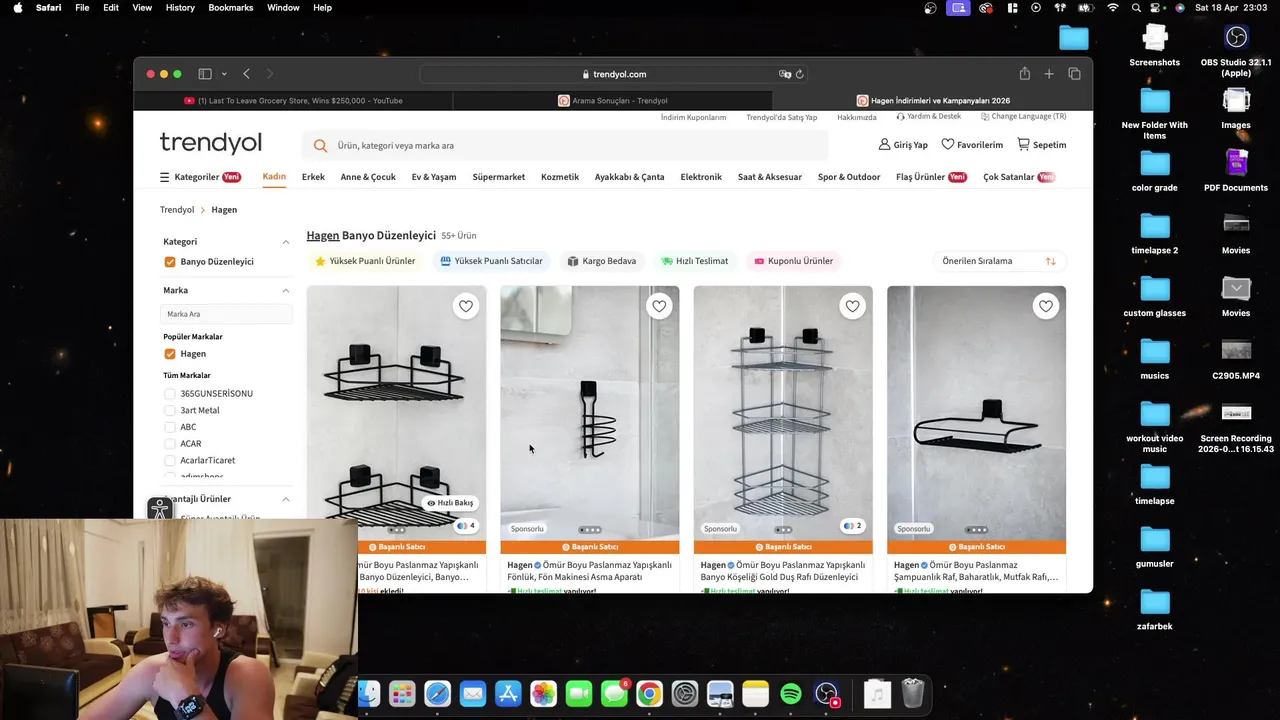Reload page with the refresh icon
1280x720 pixels.
(x=800, y=74)
